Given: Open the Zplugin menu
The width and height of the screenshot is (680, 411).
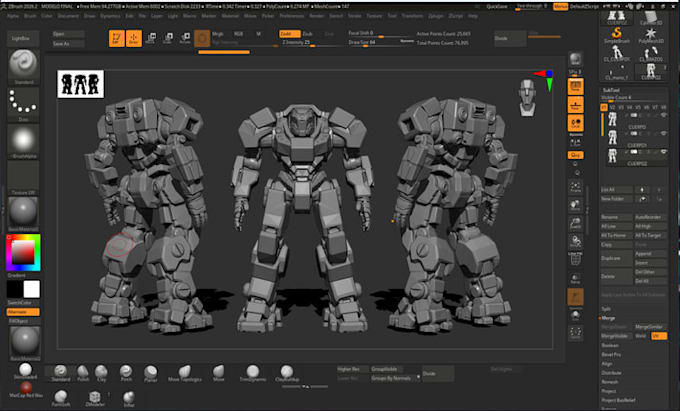Looking at the screenshot, I should (x=436, y=16).
